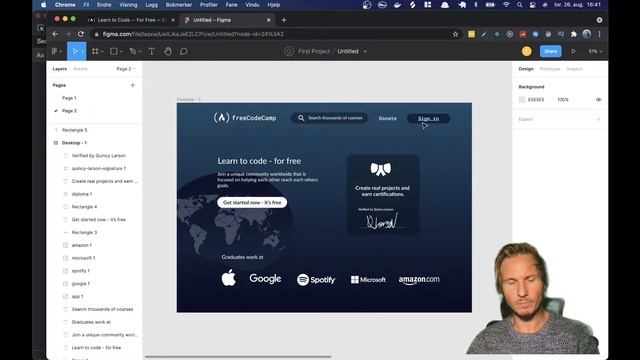
Task: Click the yellow user avatar
Action: (x=527, y=51)
